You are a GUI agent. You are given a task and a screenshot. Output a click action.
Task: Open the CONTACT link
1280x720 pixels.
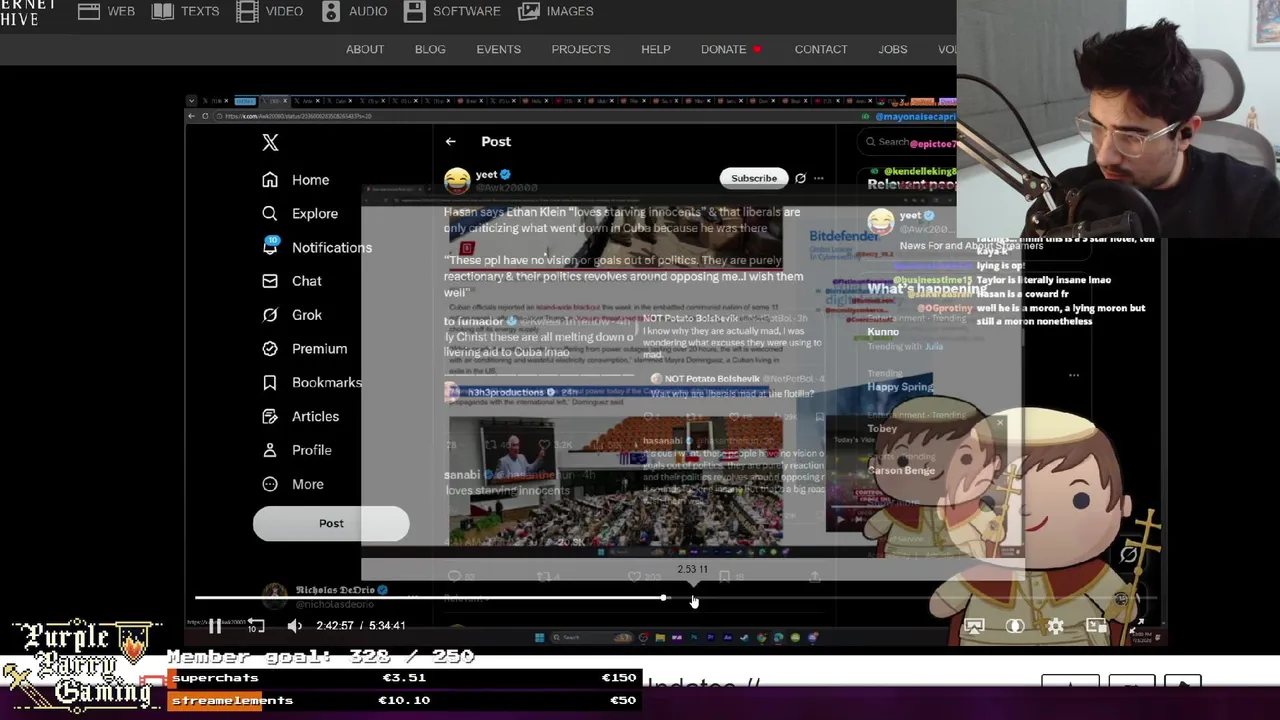click(821, 49)
